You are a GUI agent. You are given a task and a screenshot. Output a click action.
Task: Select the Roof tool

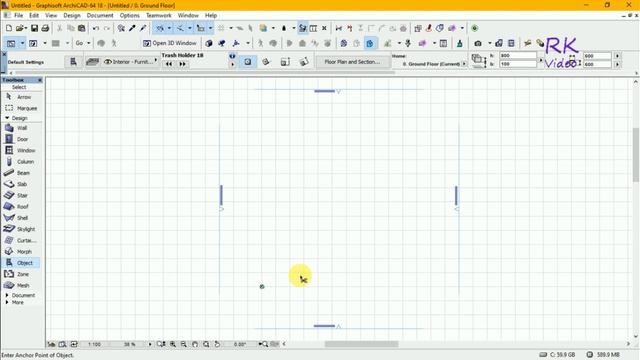coord(21,207)
